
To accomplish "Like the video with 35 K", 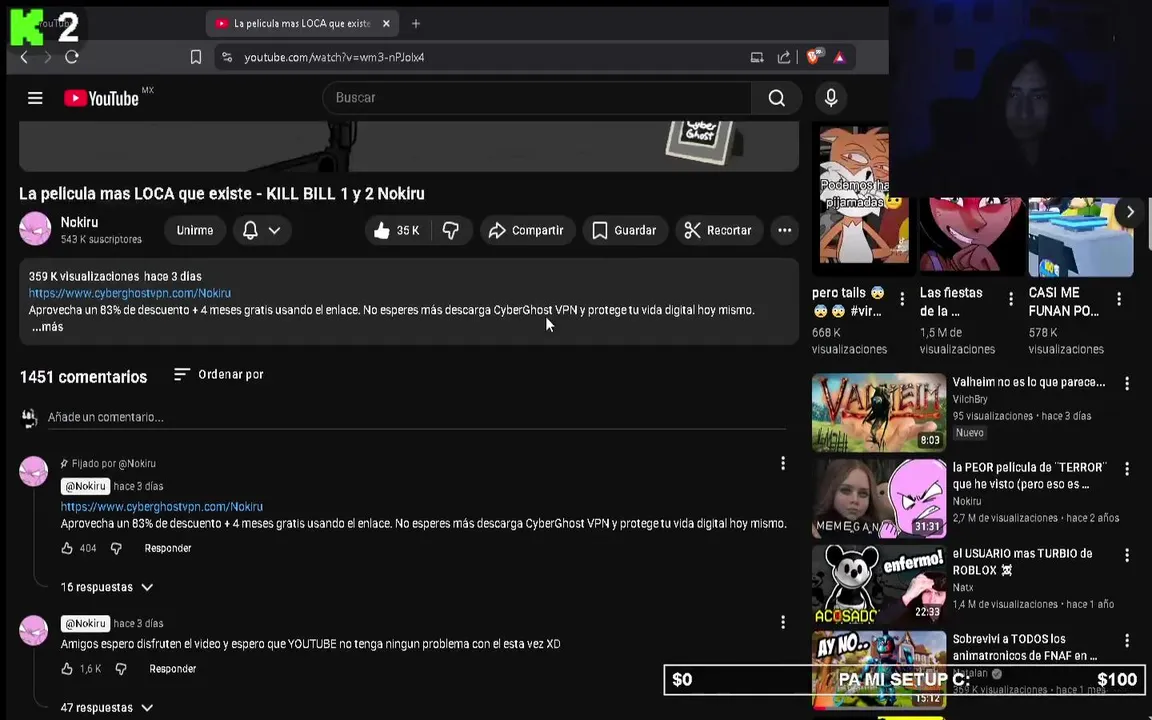I will click(397, 230).
